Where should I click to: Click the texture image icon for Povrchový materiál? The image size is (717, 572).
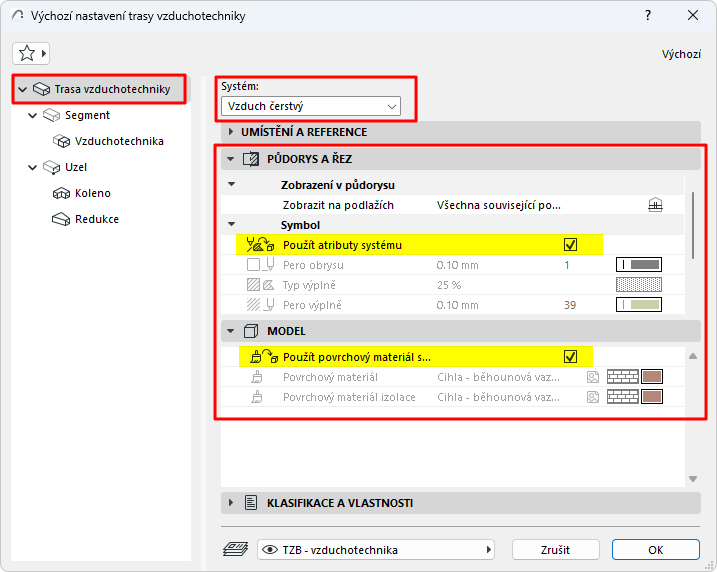click(593, 377)
